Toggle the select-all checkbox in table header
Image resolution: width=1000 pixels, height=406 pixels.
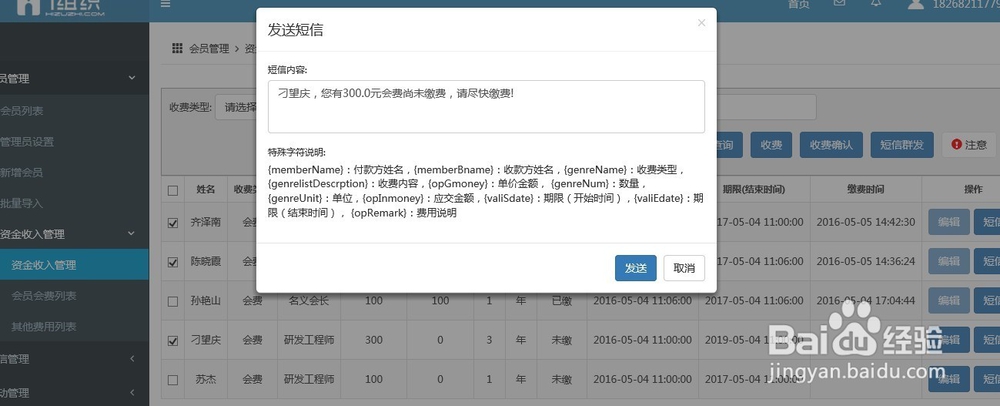tap(173, 190)
